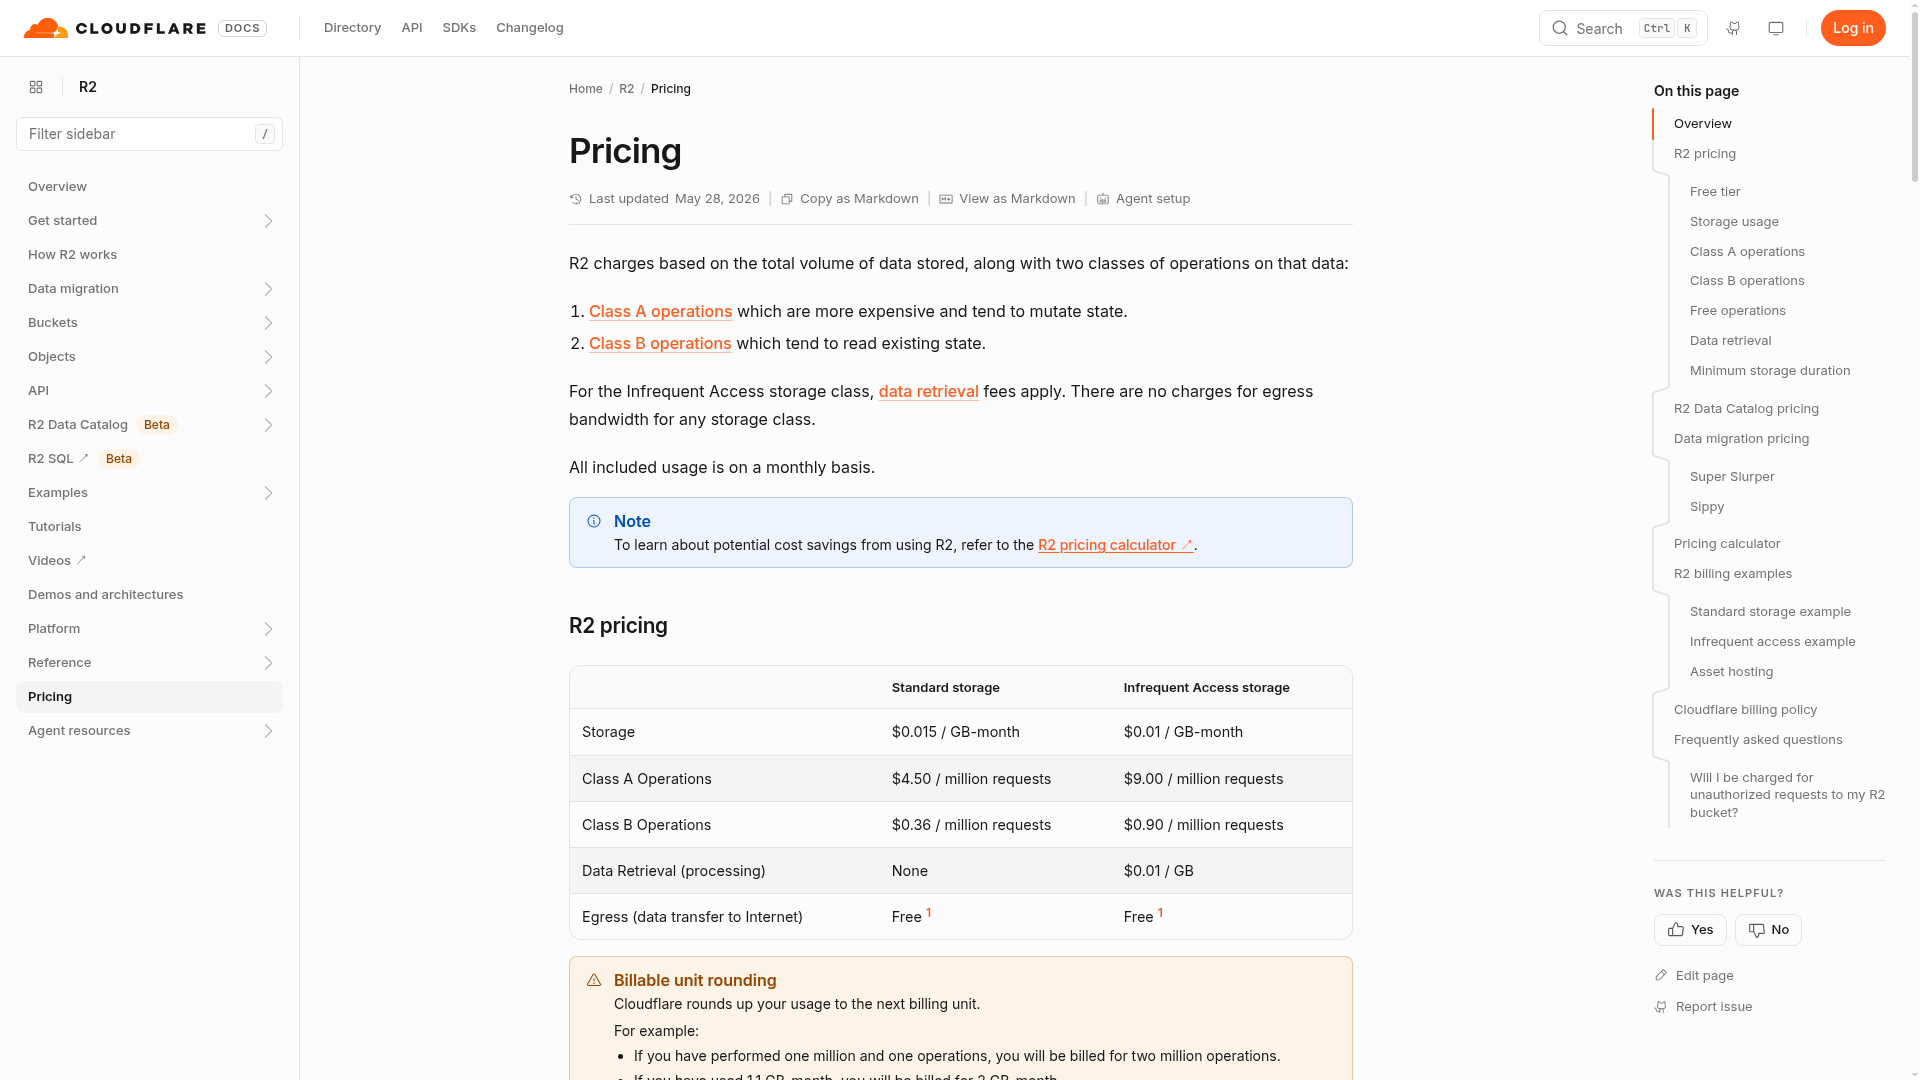Click the Home breadcrumb link
Screen dimensions: 1920x1080
pos(586,89)
